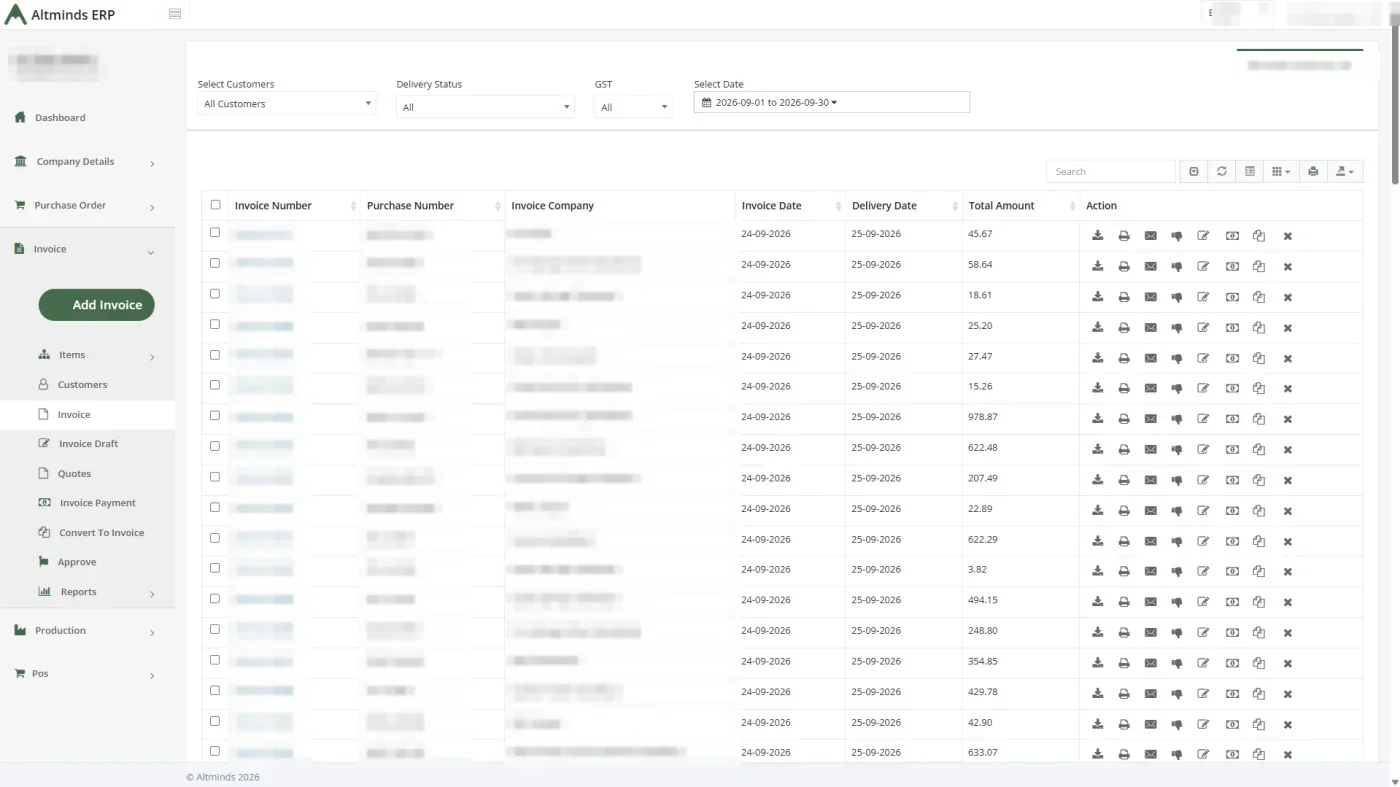Print the invoice with amount 58.64

tap(1124, 266)
